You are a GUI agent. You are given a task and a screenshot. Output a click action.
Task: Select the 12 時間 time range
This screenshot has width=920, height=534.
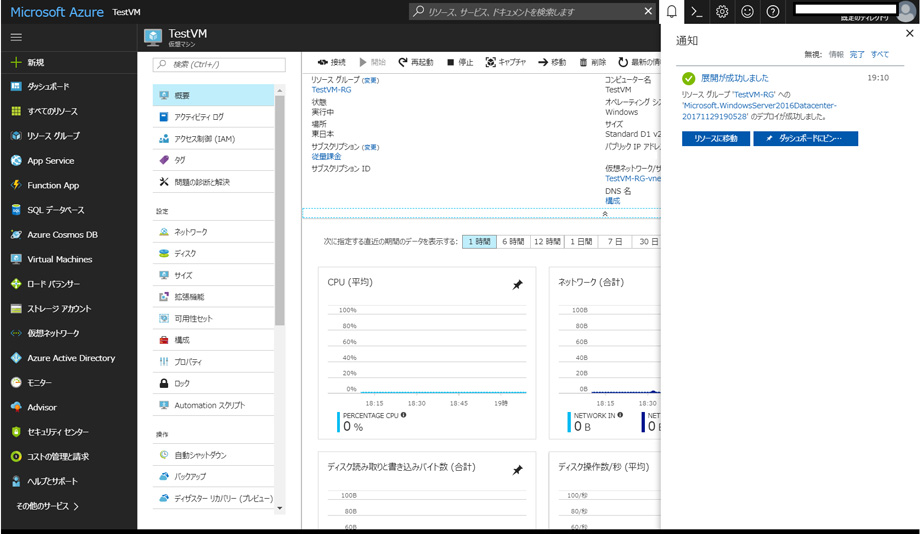[547, 242]
